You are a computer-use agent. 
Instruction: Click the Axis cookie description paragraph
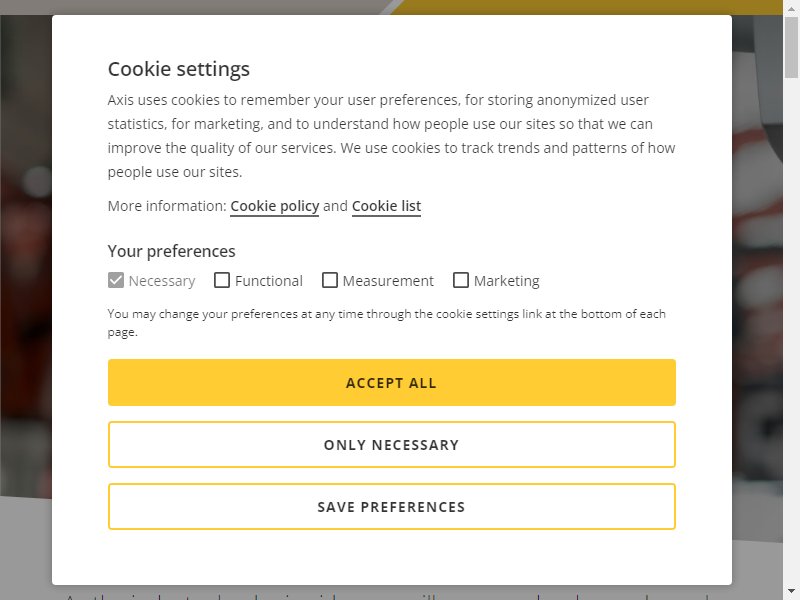(391, 136)
